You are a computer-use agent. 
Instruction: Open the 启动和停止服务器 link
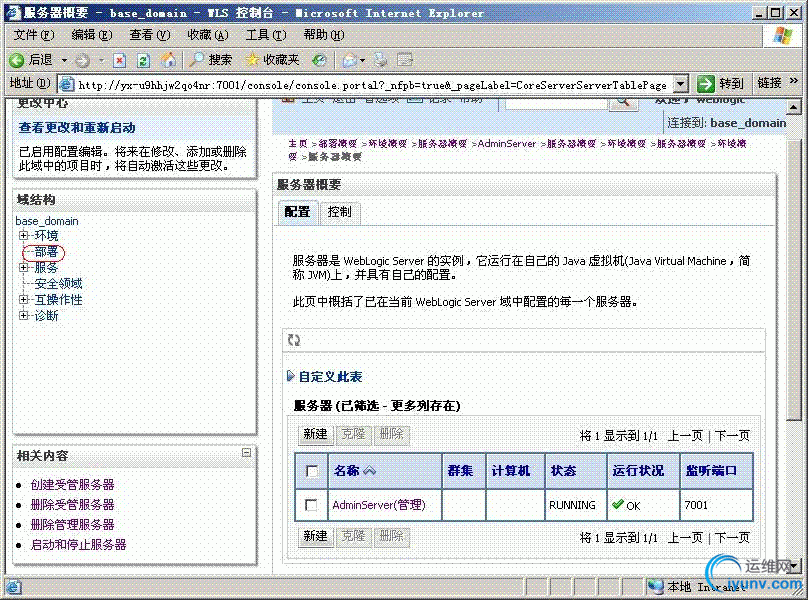pos(78,545)
